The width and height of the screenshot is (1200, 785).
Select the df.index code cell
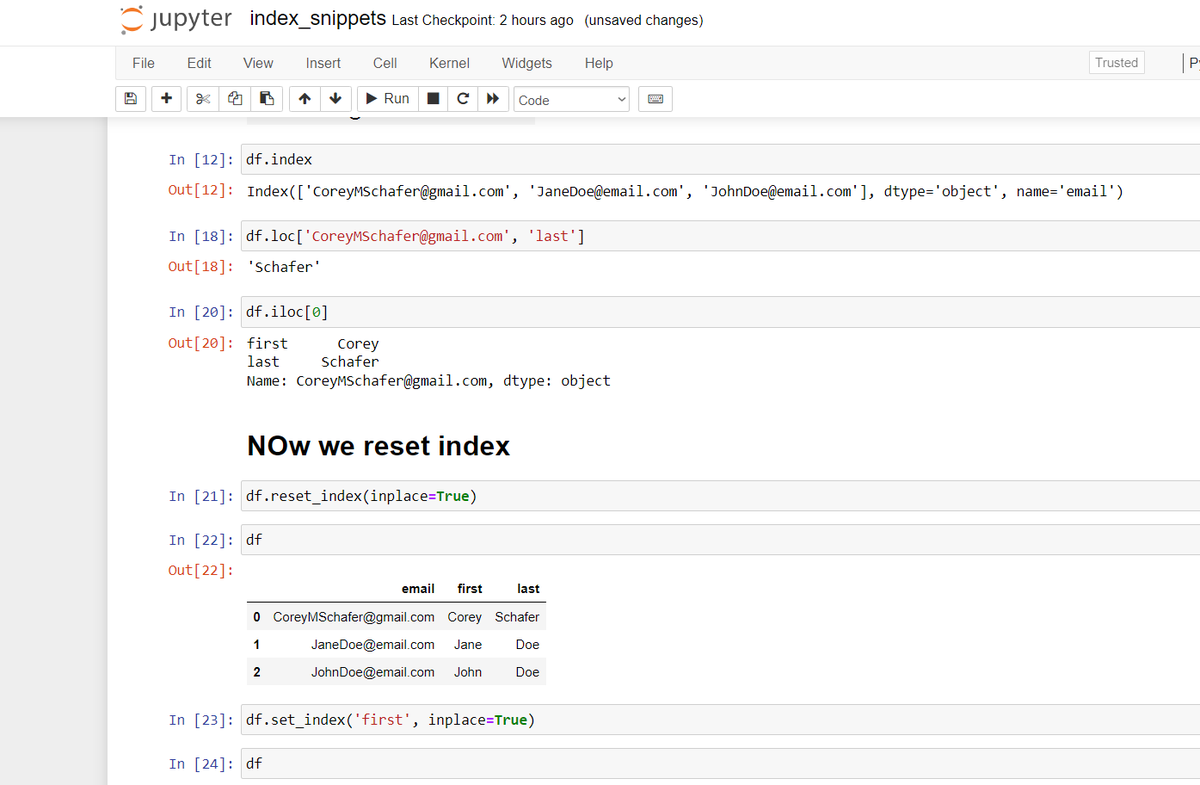coord(720,160)
